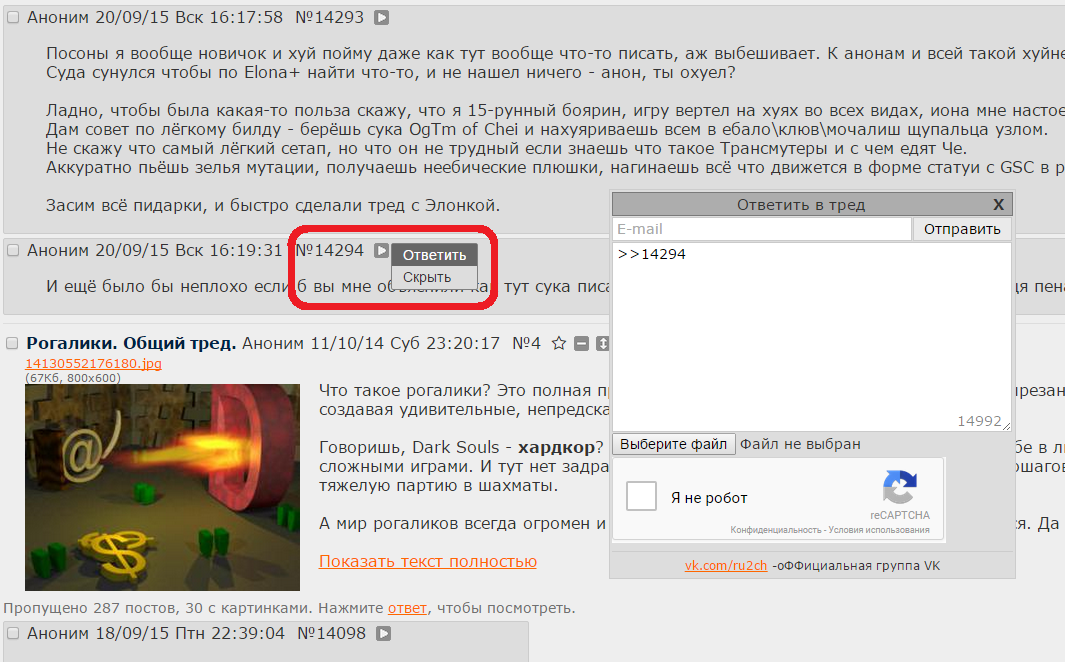Image resolution: width=1065 pixels, height=662 pixels.
Task: Hide thread №4 with the minus icon
Action: pos(581,344)
